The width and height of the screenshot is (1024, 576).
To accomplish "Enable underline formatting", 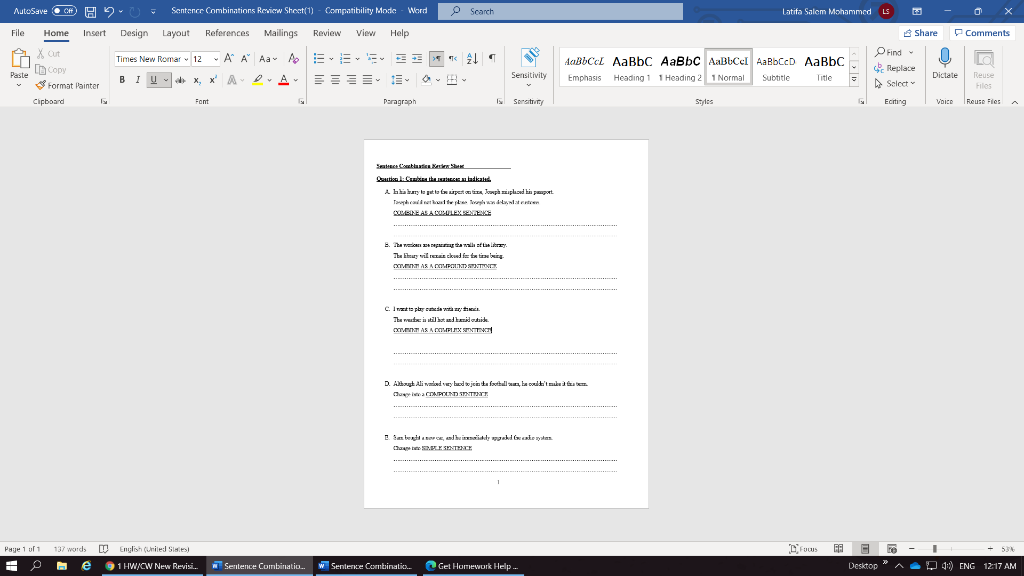I will [x=151, y=79].
